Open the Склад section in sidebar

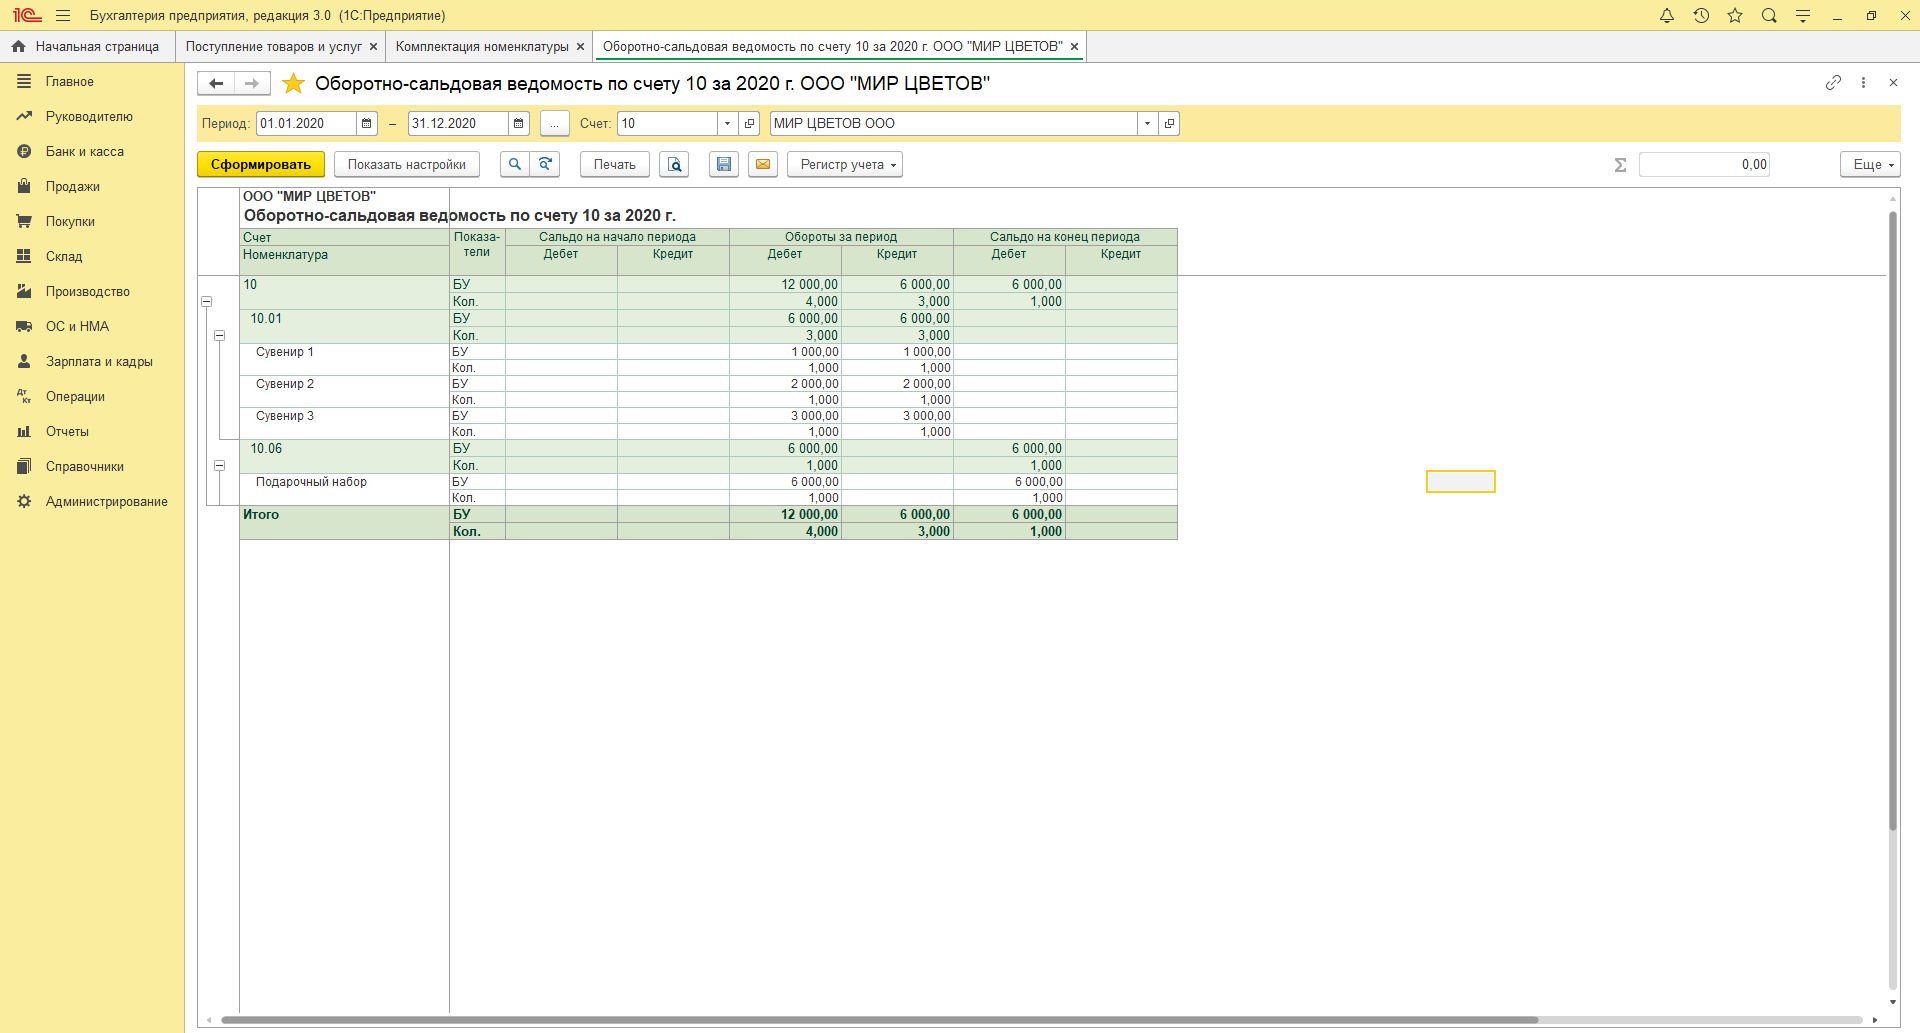(64, 257)
